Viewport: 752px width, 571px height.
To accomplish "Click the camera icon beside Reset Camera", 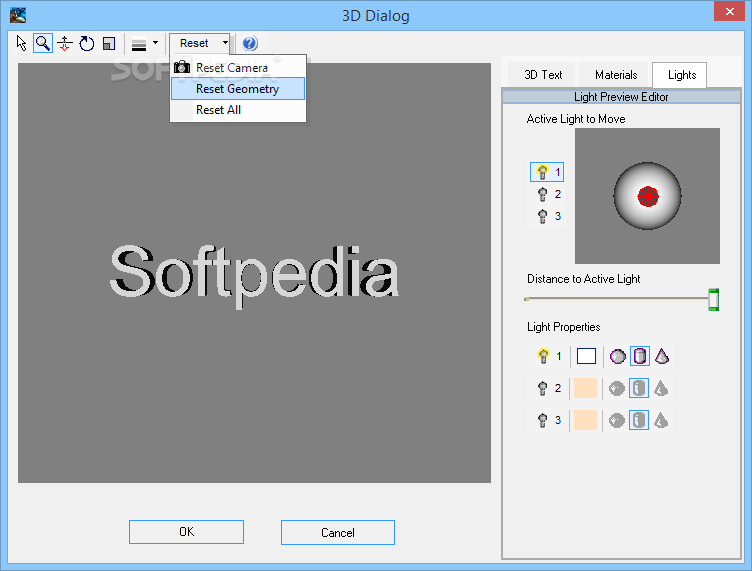I will (182, 67).
